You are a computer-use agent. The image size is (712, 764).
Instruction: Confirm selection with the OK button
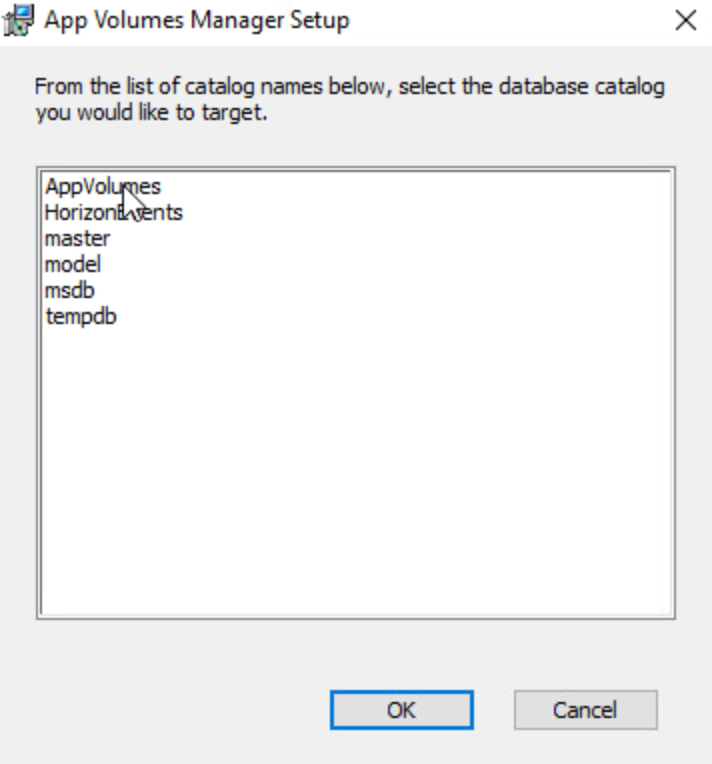click(x=401, y=710)
